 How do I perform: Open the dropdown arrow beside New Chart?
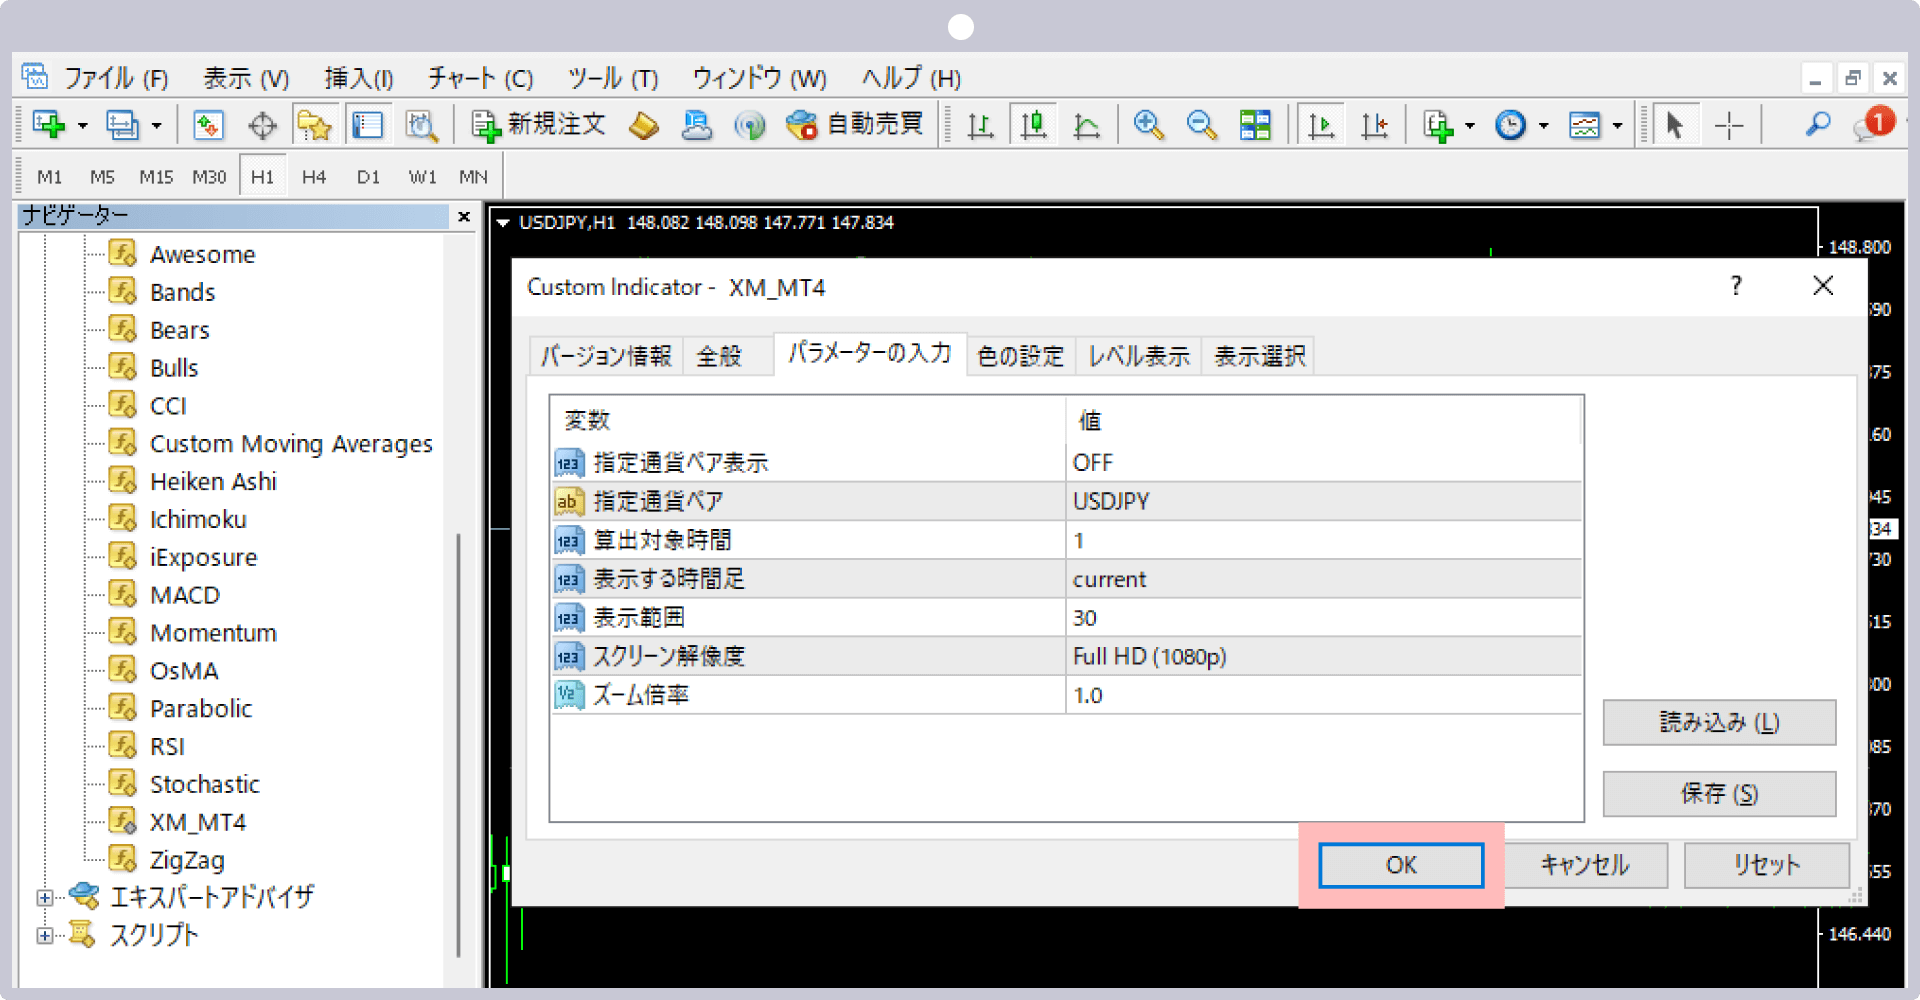pyautogui.click(x=83, y=126)
